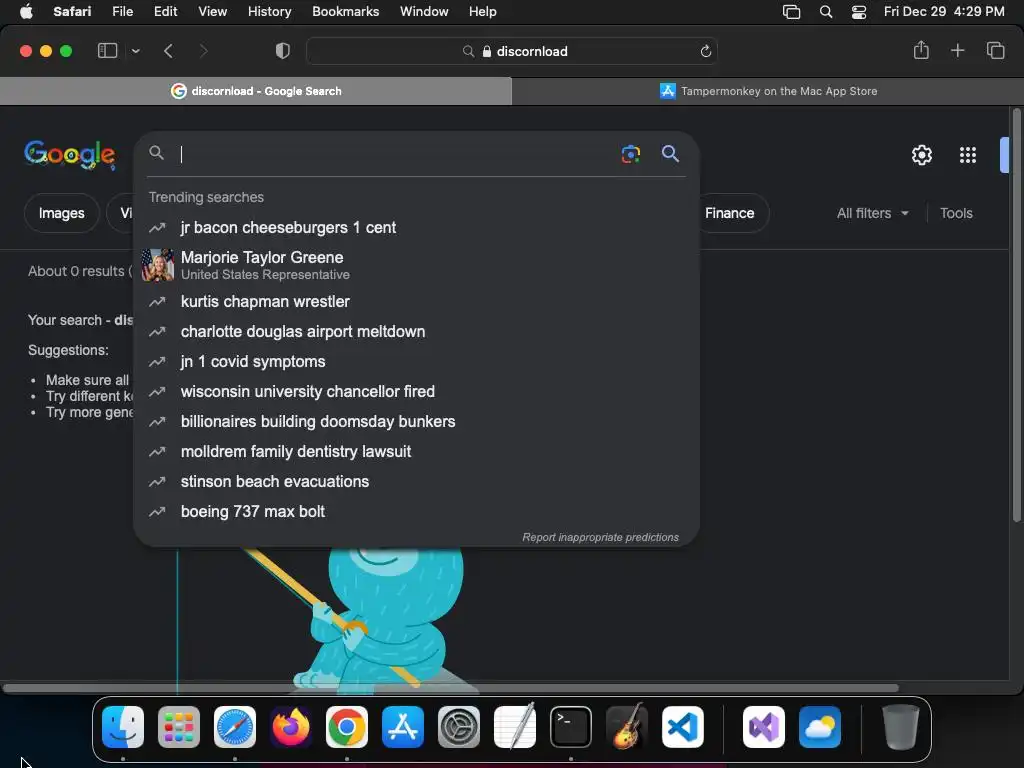The image size is (1024, 768).
Task: Open the Tools button
Action: pos(956,213)
